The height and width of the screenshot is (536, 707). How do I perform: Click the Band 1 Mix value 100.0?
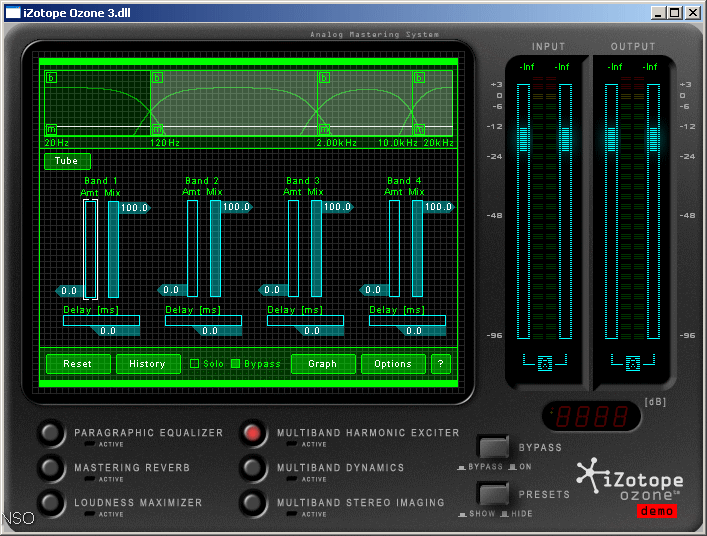coord(134,208)
